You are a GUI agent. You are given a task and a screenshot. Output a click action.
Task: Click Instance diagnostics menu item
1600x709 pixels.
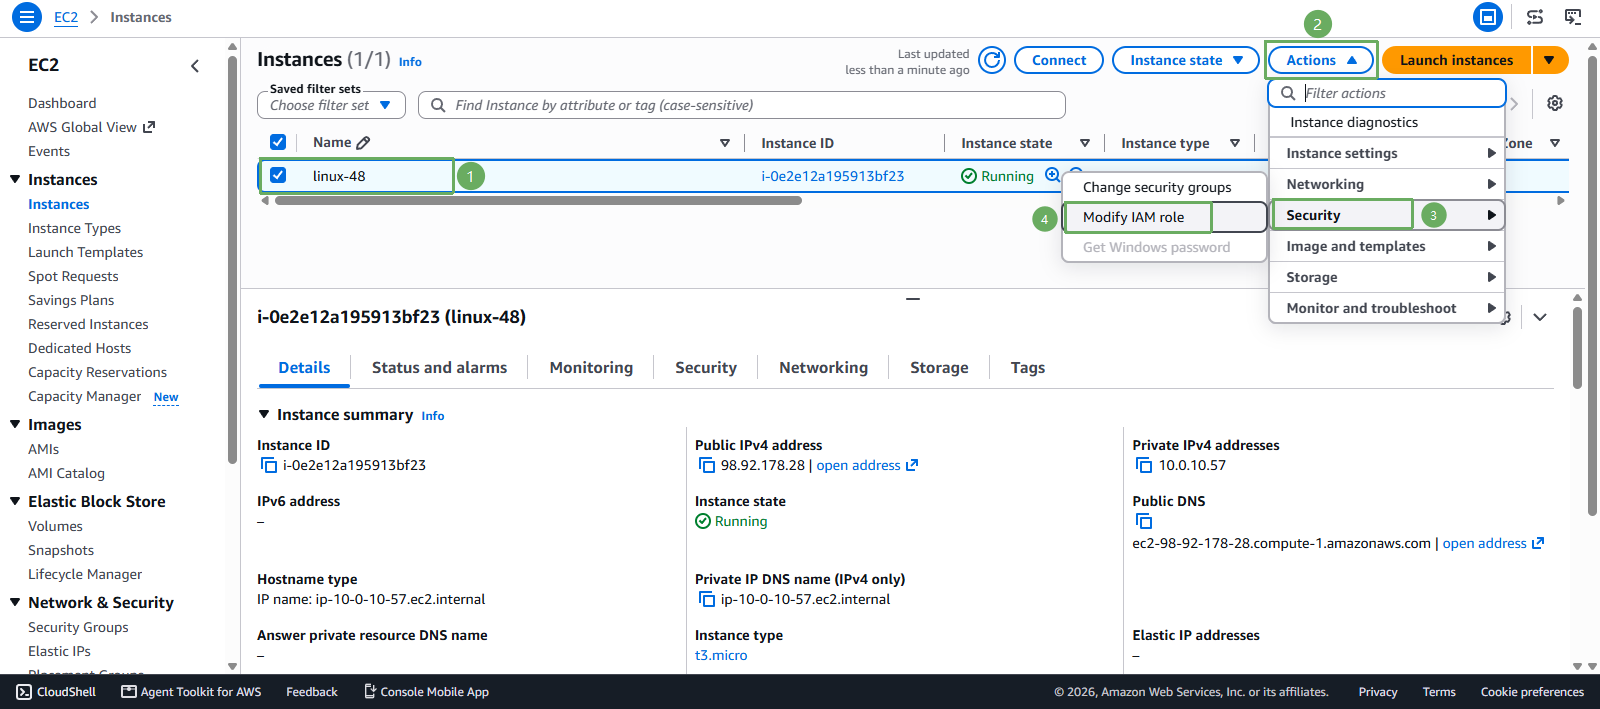(1387, 122)
